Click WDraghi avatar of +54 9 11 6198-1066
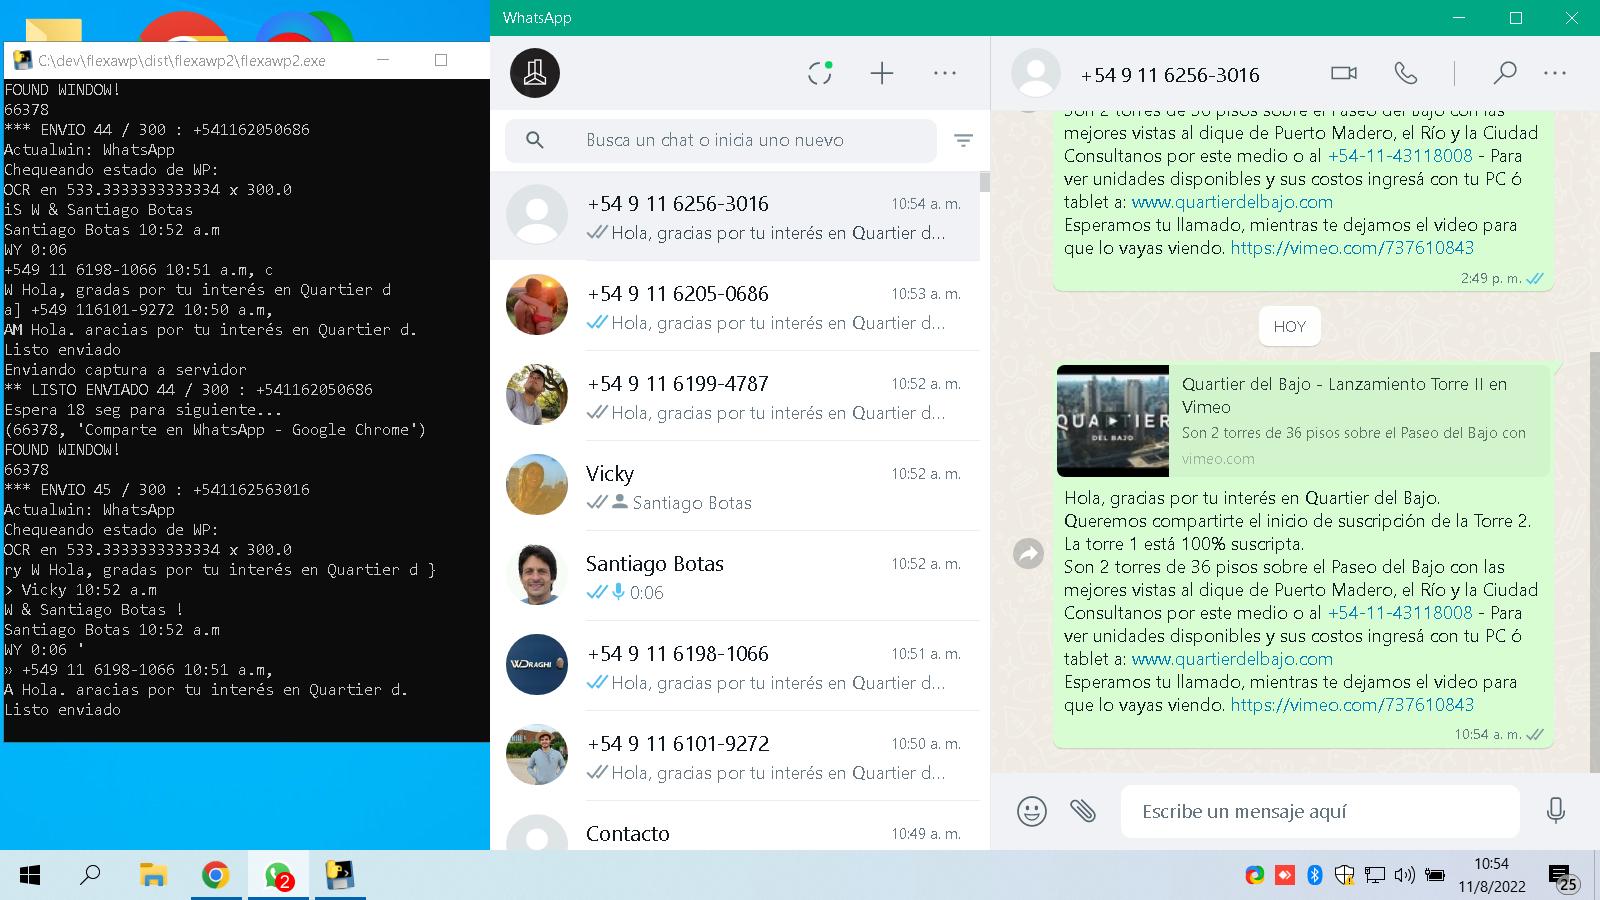Image resolution: width=1600 pixels, height=900 pixels. click(537, 665)
